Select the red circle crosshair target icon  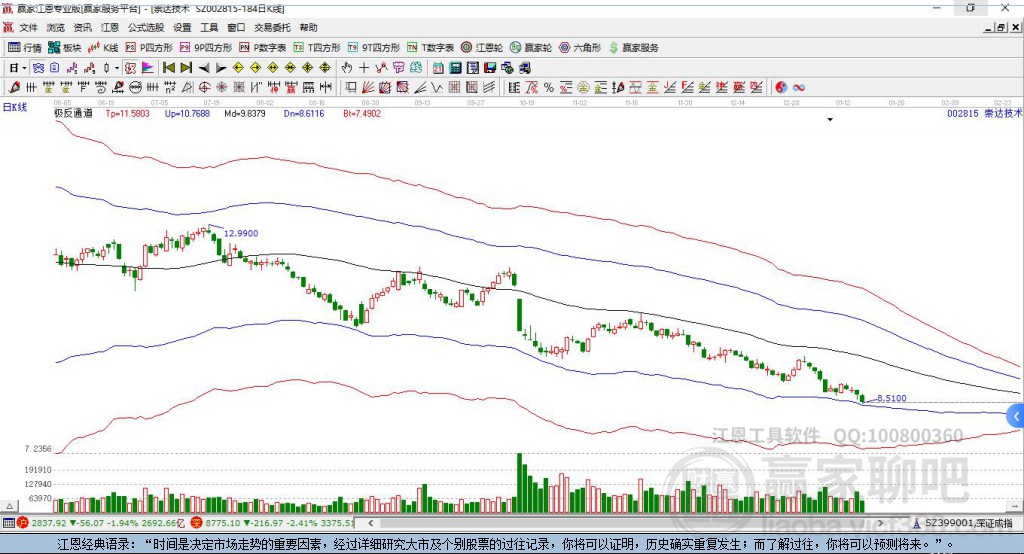tap(204, 88)
